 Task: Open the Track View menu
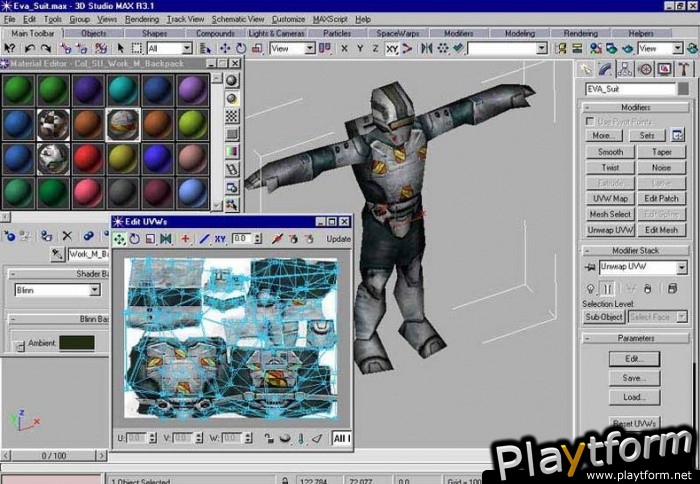click(x=185, y=19)
